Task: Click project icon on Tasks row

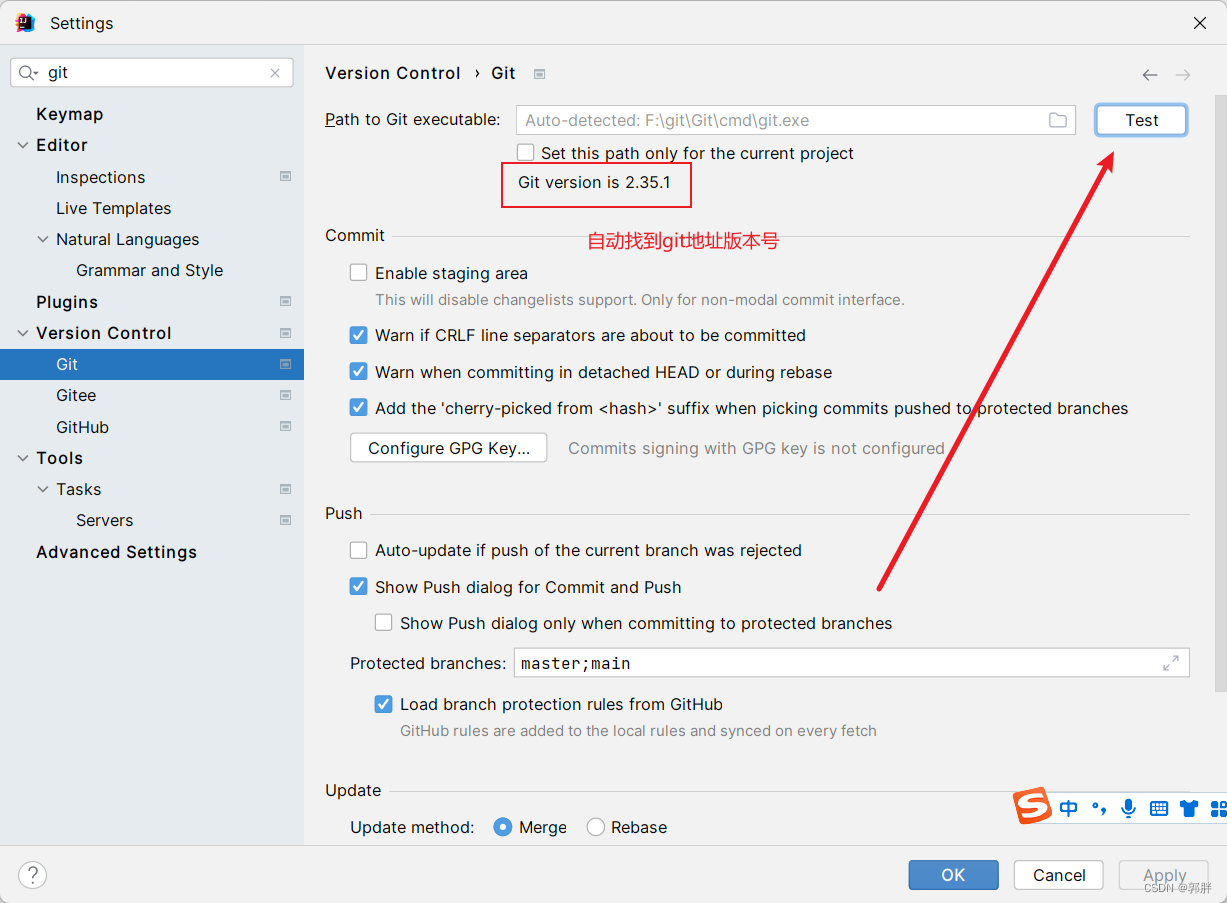Action: click(x=286, y=489)
